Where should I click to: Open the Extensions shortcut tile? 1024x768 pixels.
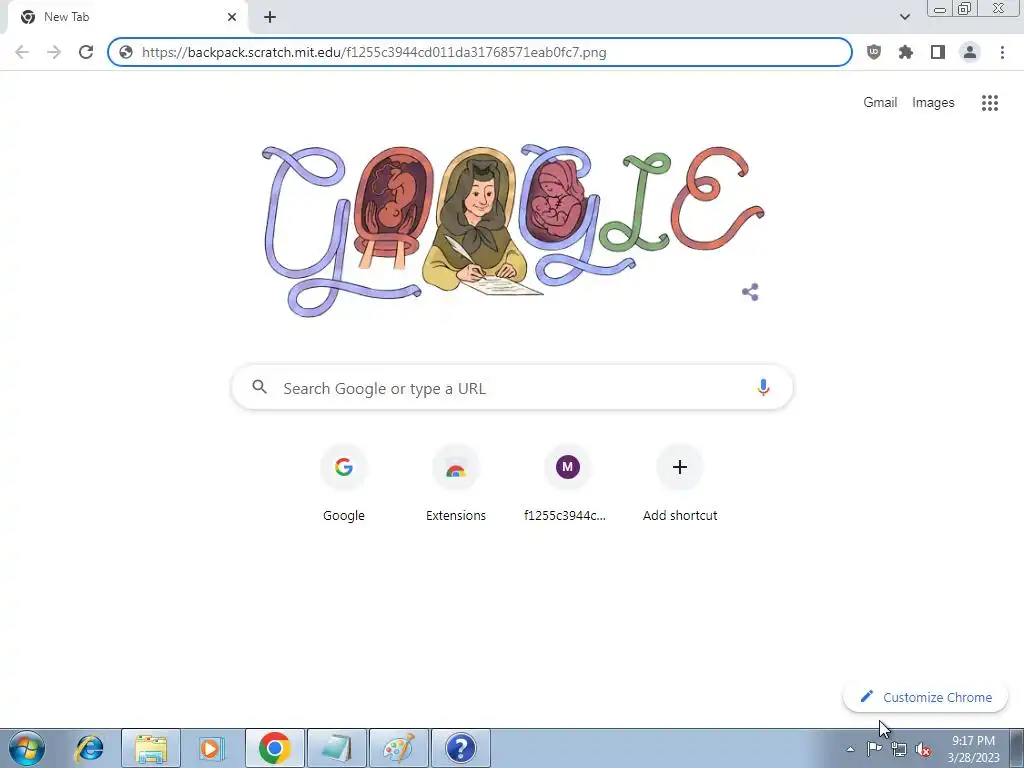pos(456,484)
